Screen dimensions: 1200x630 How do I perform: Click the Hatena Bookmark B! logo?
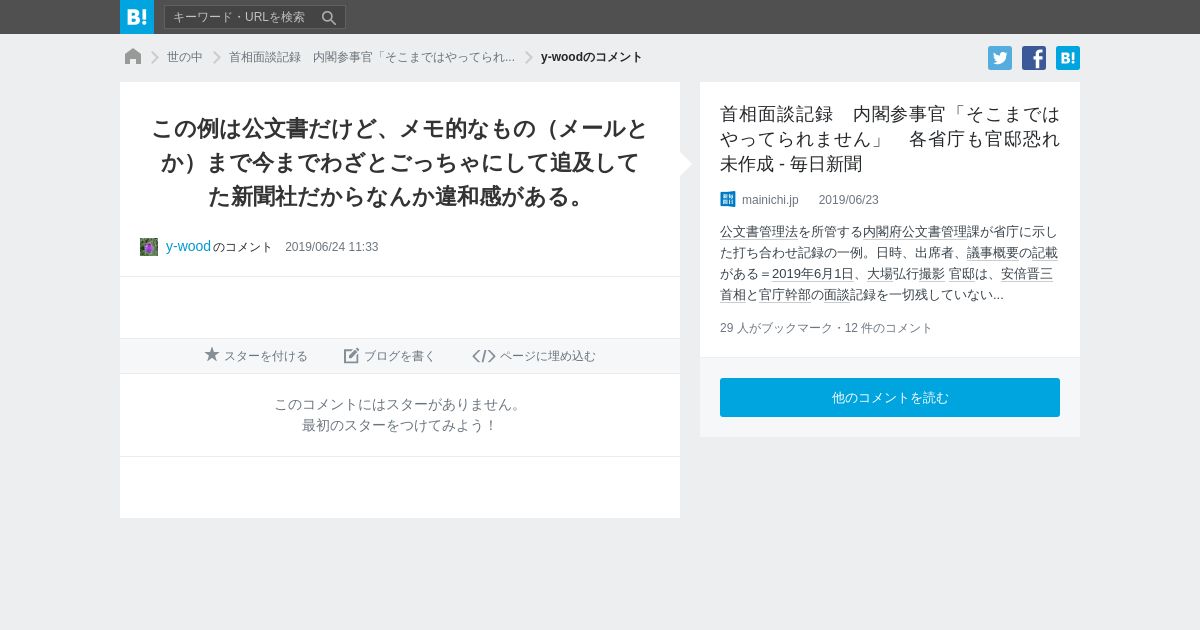point(137,17)
